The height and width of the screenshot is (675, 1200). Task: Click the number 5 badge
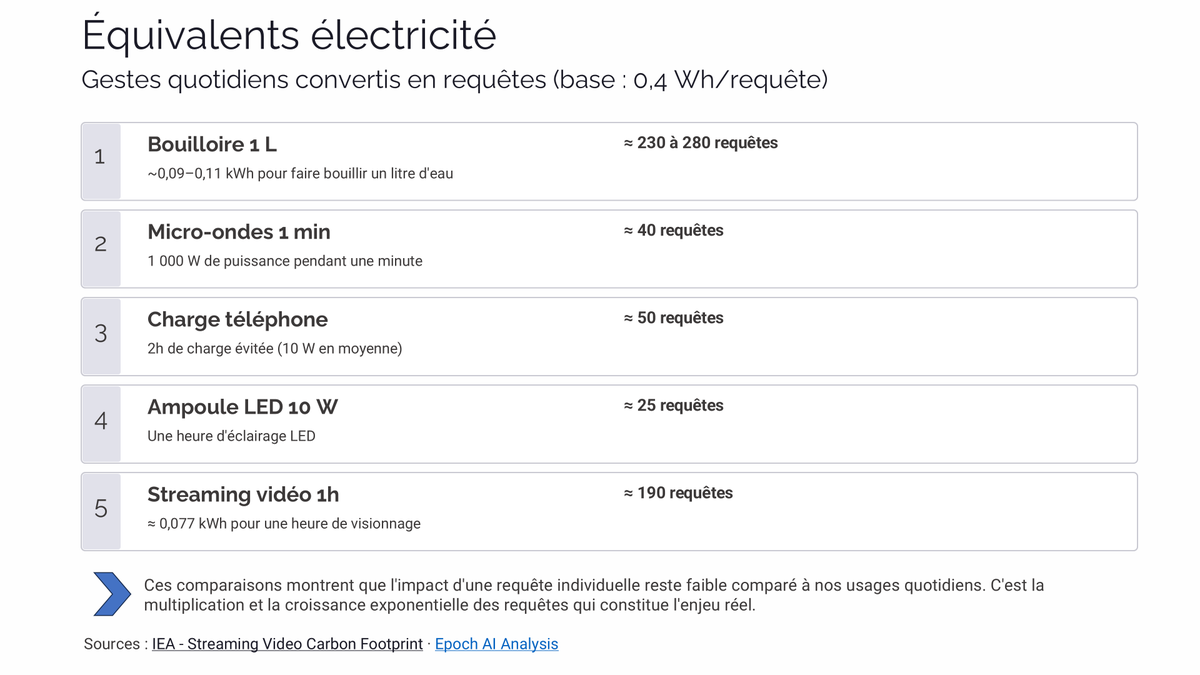pos(100,508)
